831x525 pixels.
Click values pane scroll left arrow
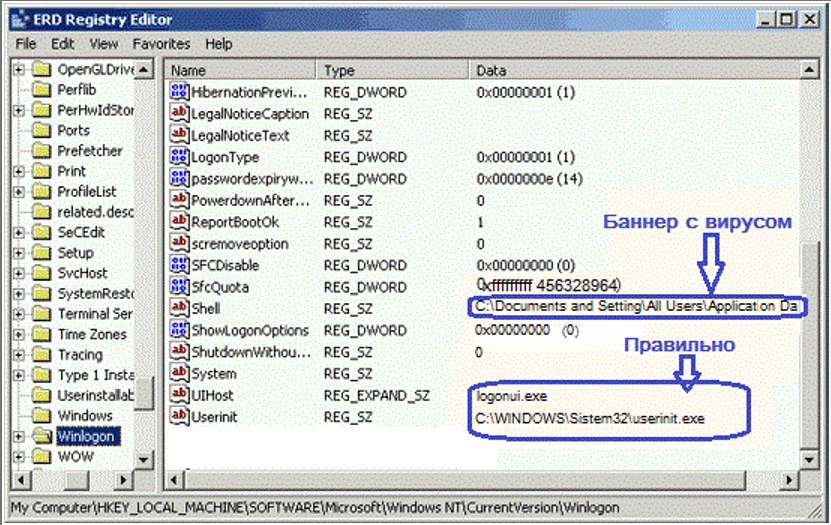pyautogui.click(x=174, y=480)
